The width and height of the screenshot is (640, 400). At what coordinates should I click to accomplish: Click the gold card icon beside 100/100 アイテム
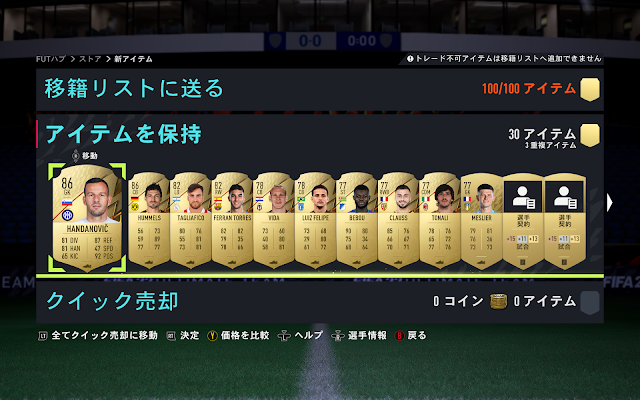[589, 89]
